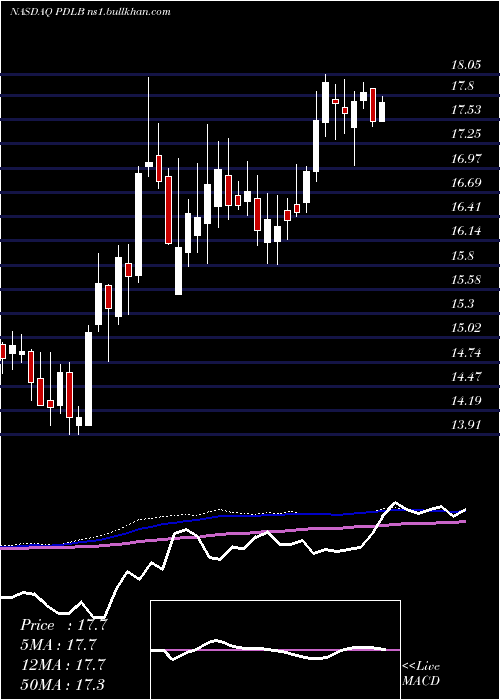Click the 14.47 price axis label
500x700 pixels.
(x=467, y=377)
